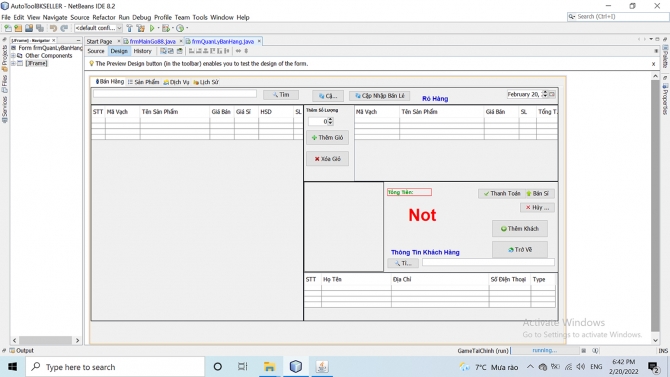Click the first alignment icon after Preview Design
This screenshot has width=670, height=377.
(191, 51)
